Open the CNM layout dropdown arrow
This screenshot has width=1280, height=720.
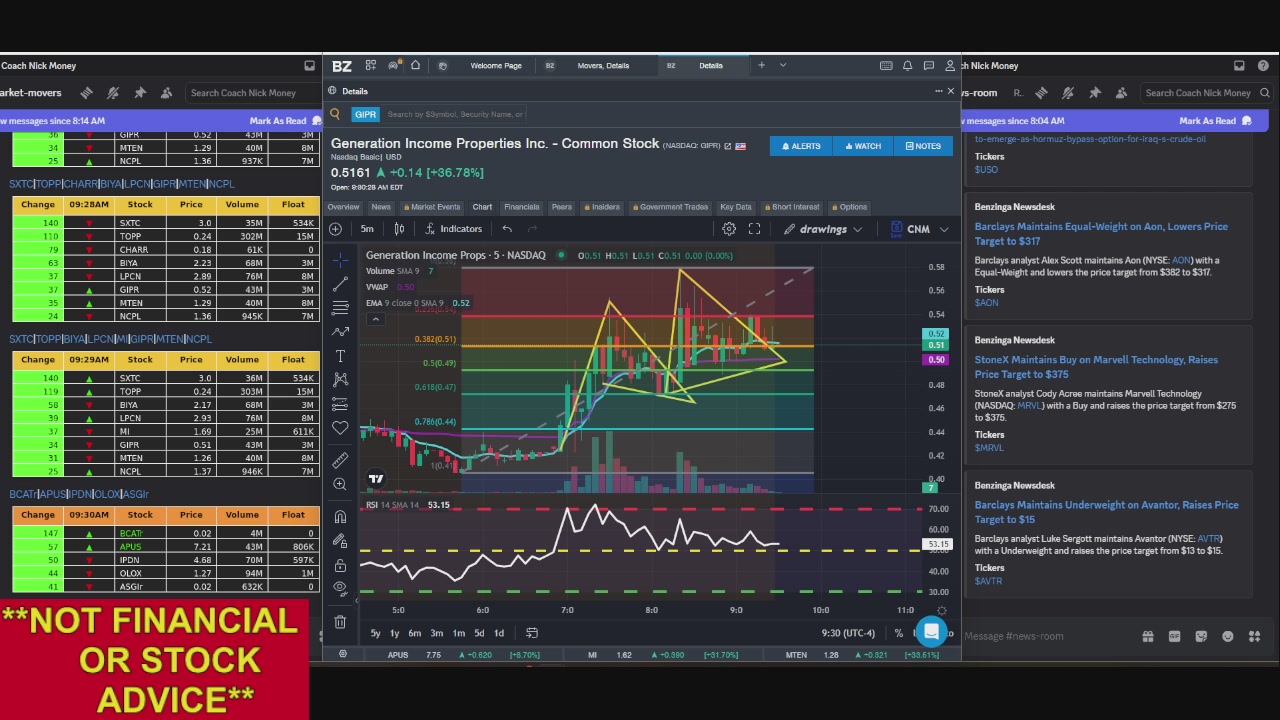944,229
